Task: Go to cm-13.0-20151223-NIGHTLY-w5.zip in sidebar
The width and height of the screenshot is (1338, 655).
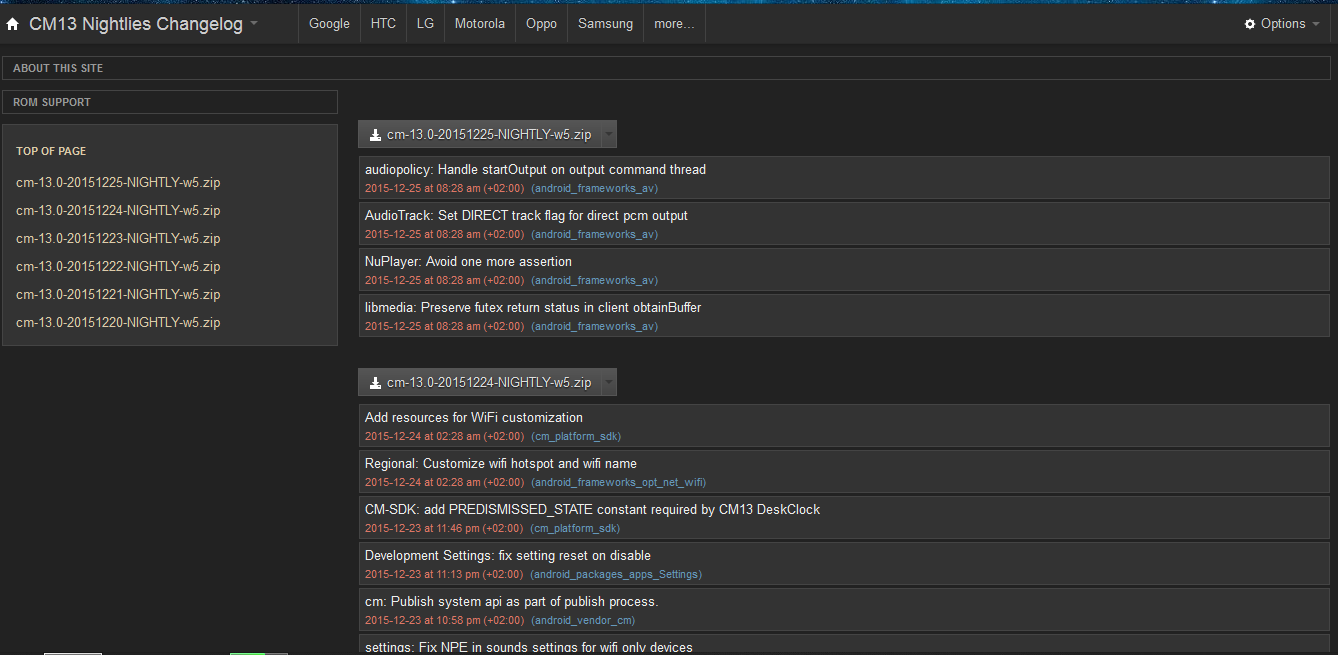Action: [x=118, y=238]
